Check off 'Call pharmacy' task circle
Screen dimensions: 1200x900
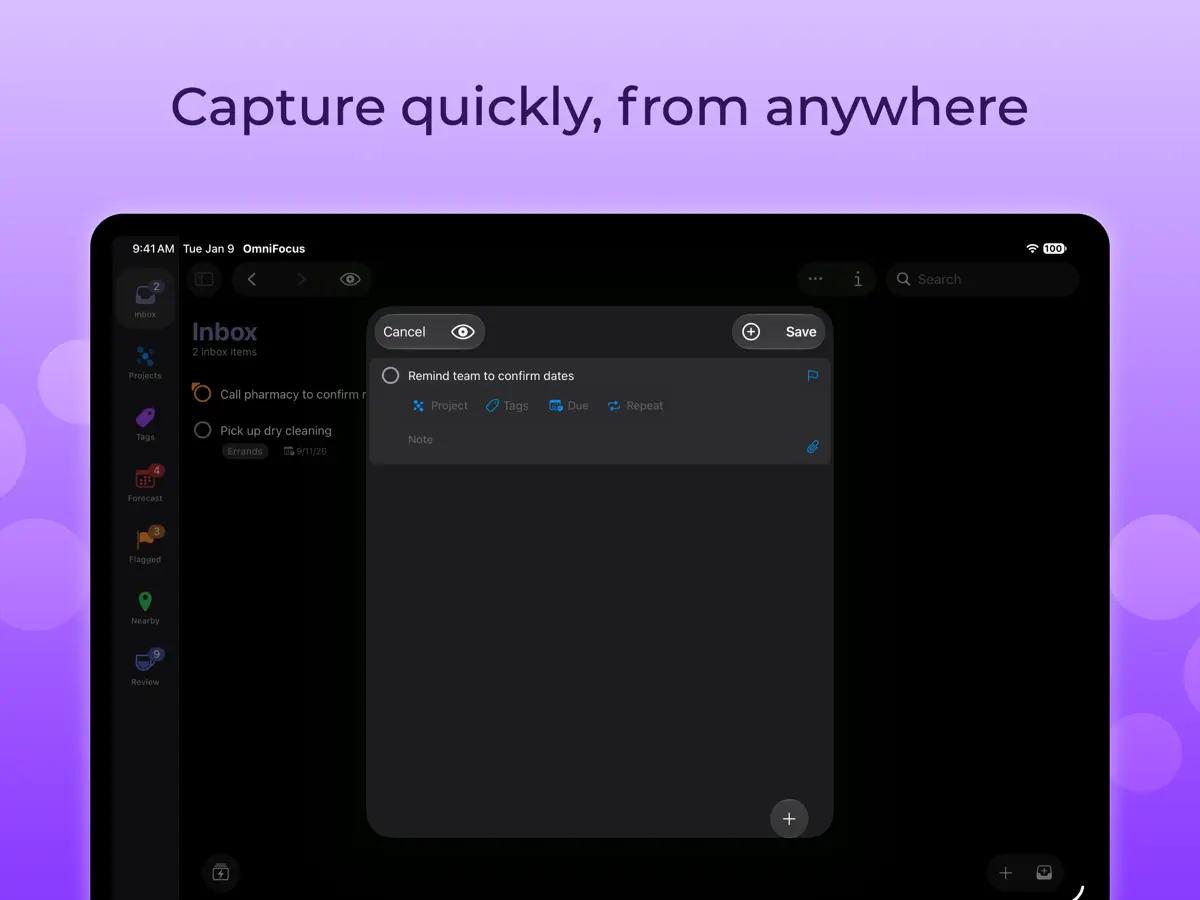tap(202, 393)
